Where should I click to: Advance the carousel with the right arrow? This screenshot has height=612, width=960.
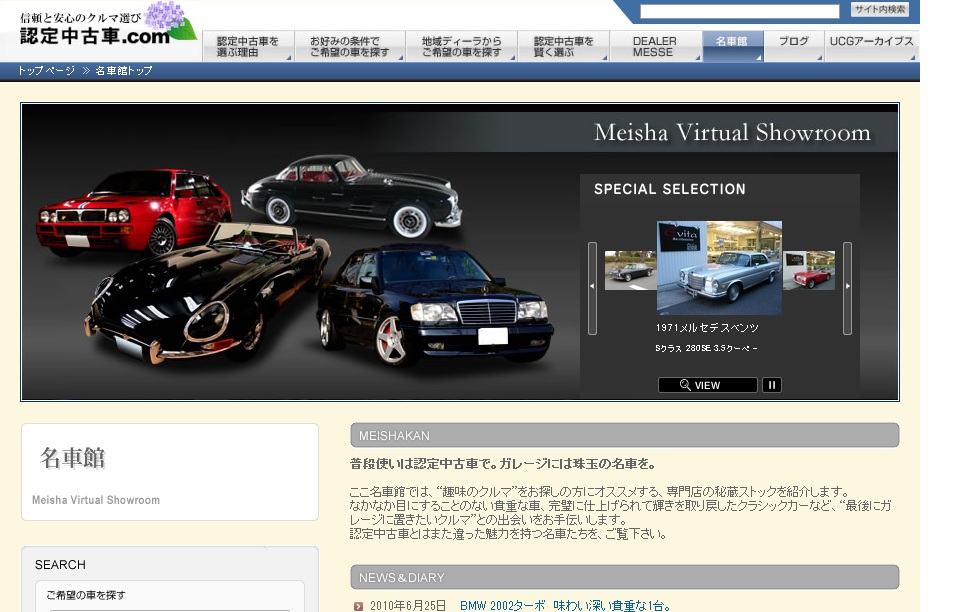[x=847, y=287]
